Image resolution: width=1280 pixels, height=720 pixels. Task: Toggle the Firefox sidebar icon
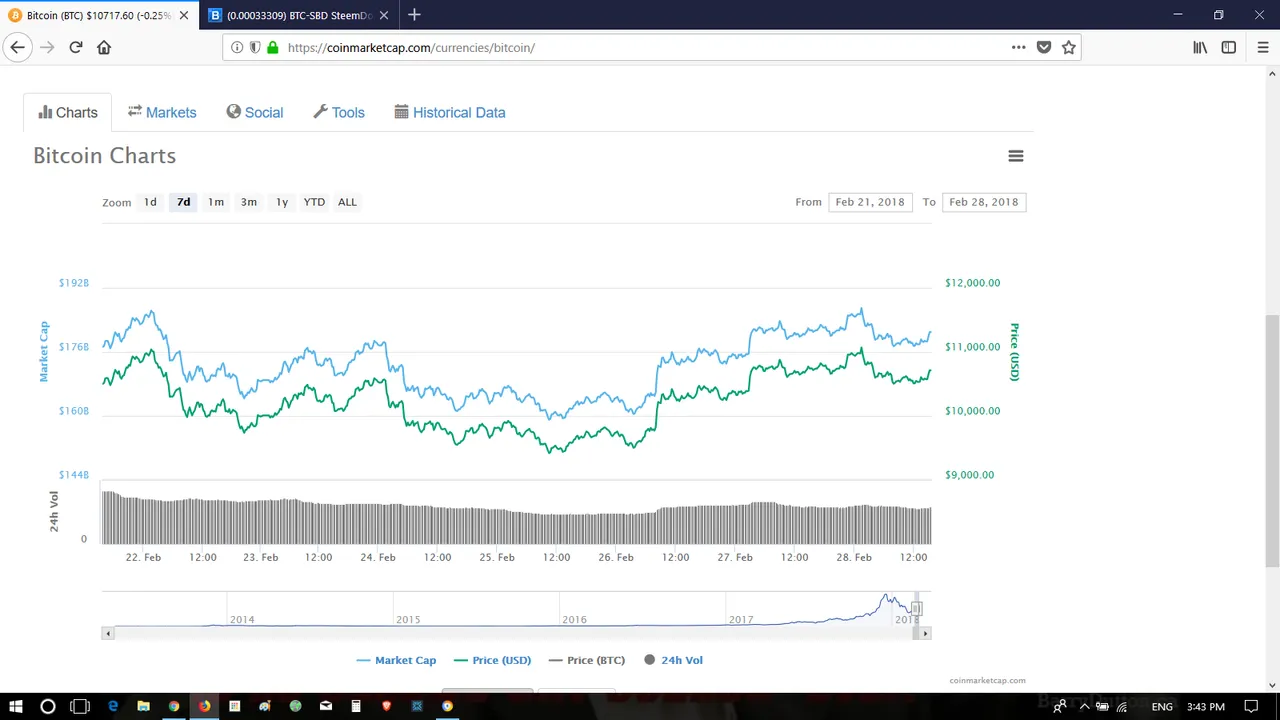tap(1229, 47)
